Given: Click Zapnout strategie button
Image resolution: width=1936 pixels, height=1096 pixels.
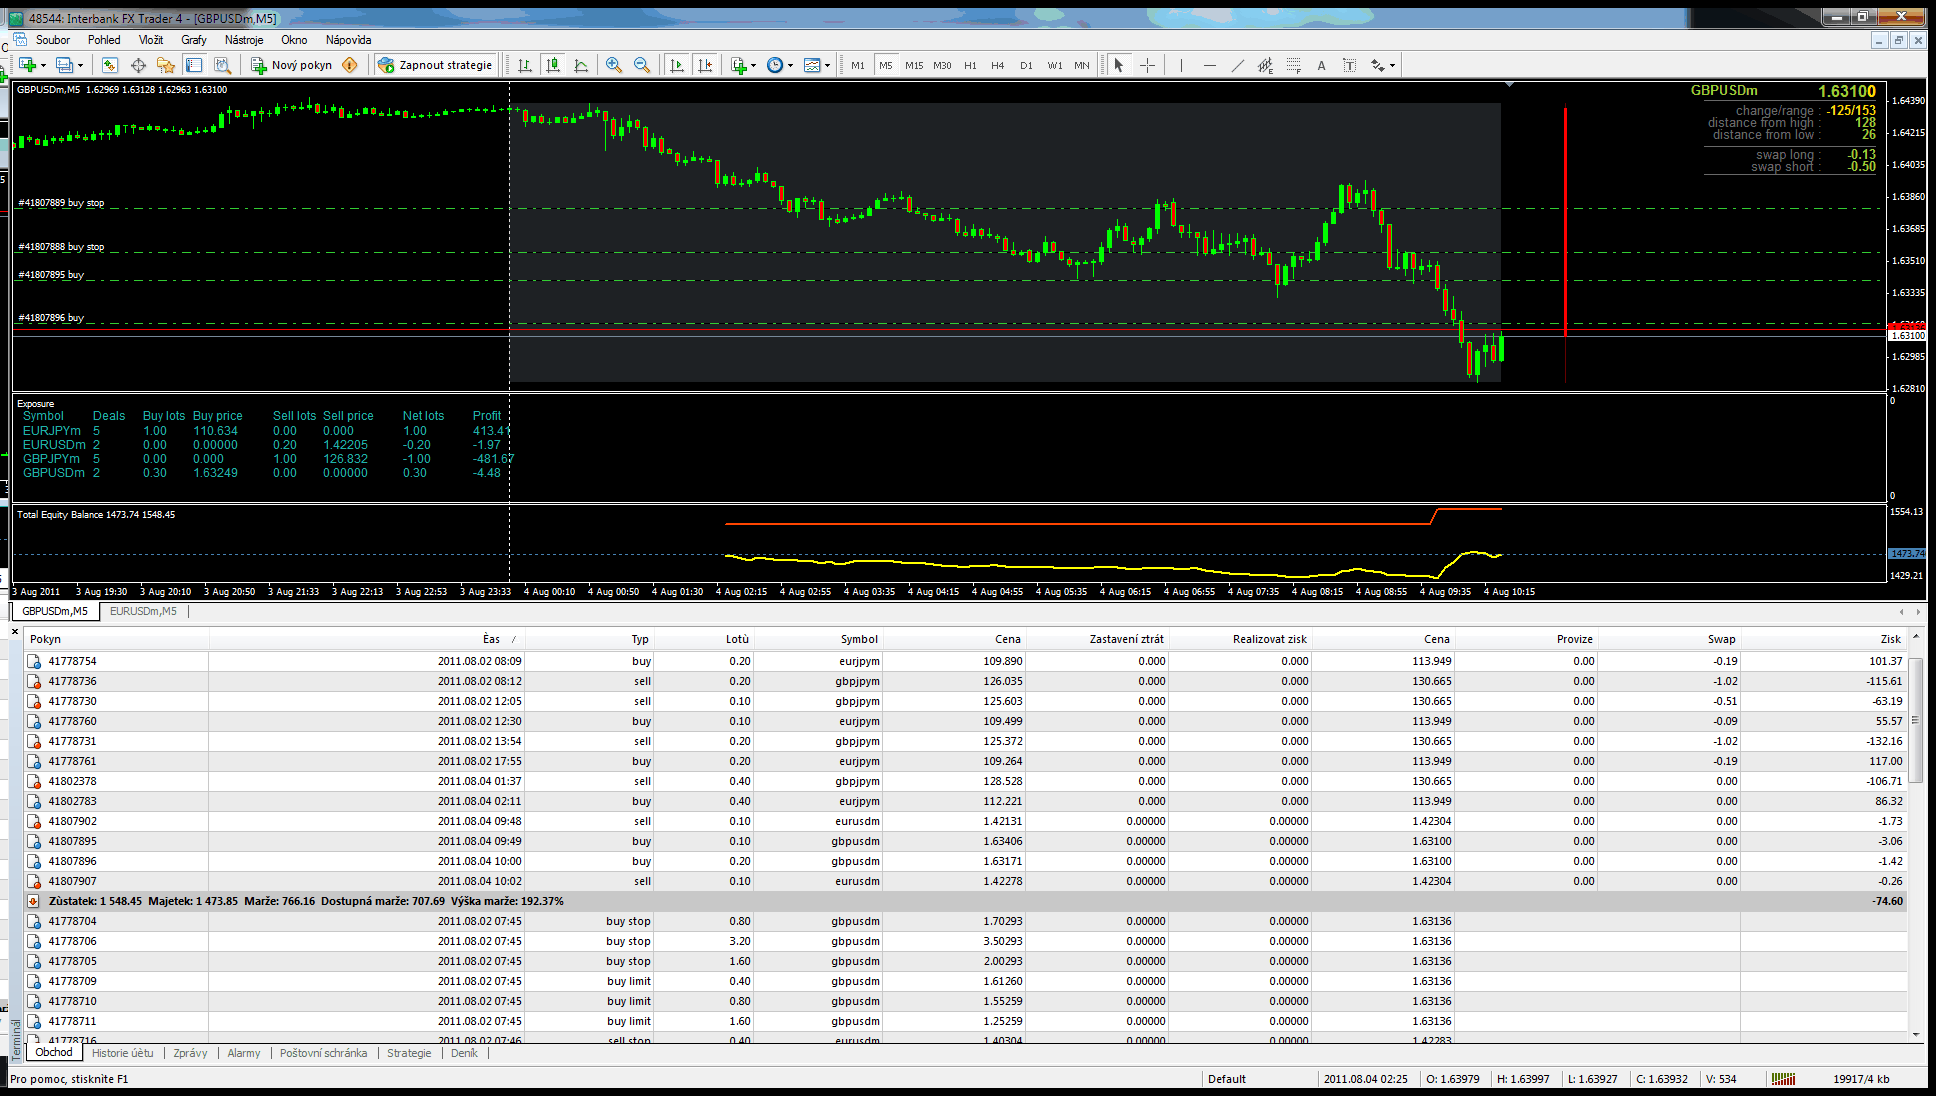Looking at the screenshot, I should pyautogui.click(x=436, y=65).
